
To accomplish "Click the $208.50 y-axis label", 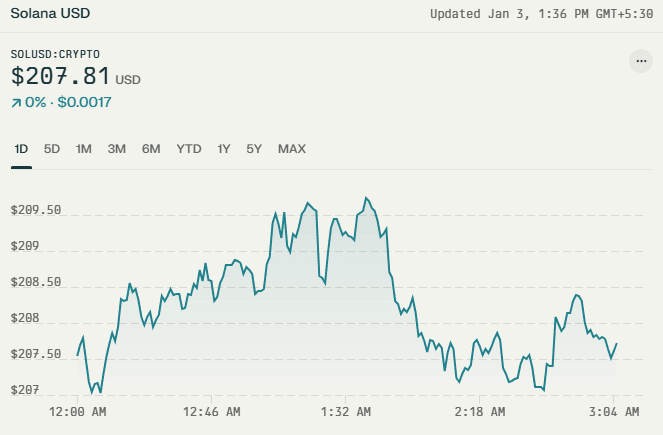I will point(36,282).
